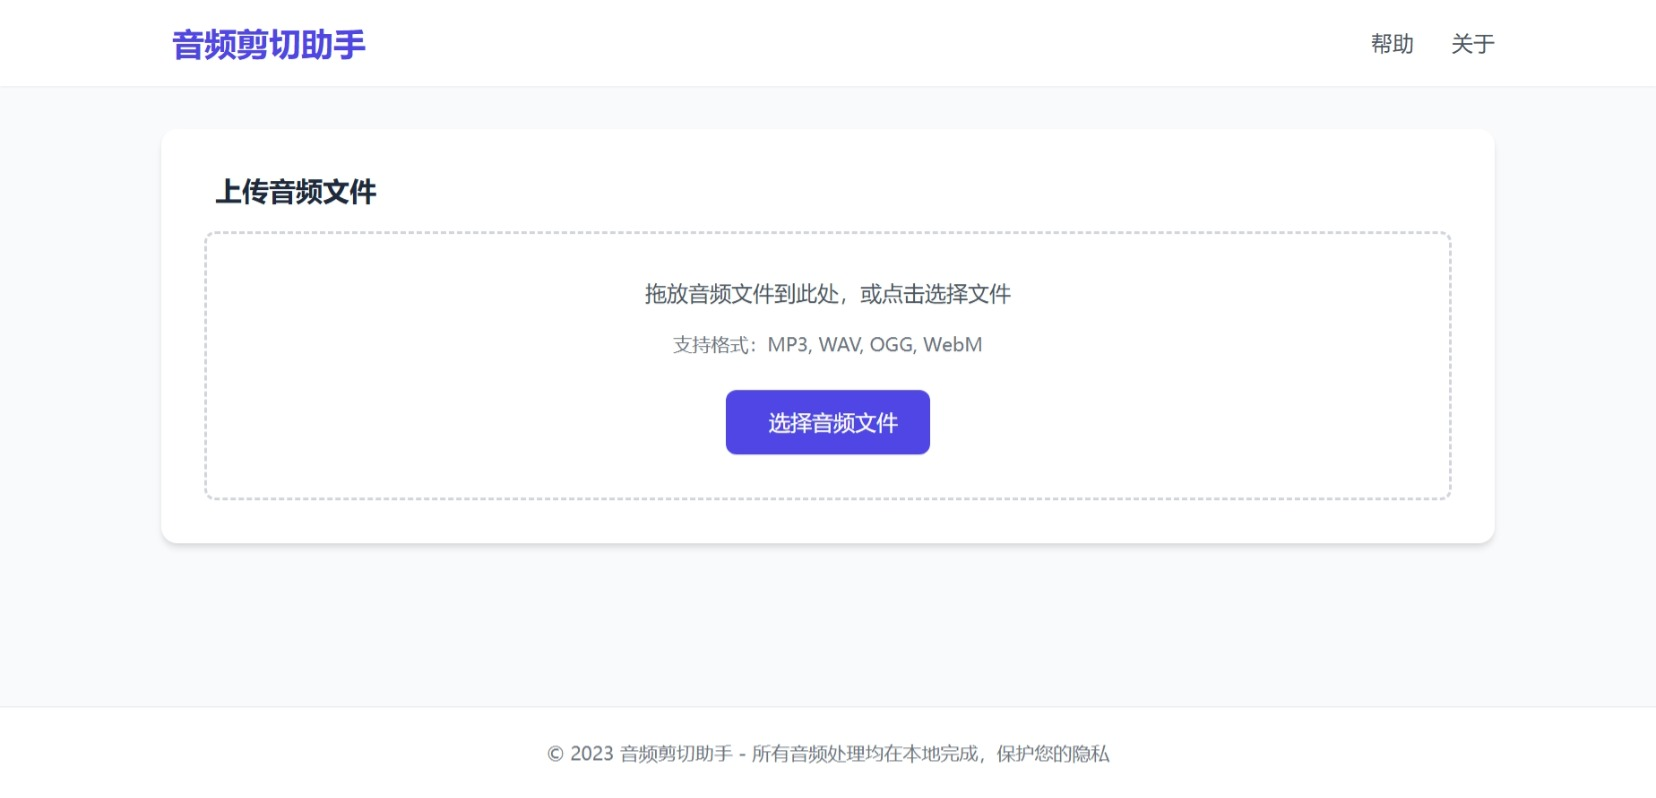Click the © 2023 copyright text in footer
Viewport: 1656px width, 798px height.
pyautogui.click(x=580, y=754)
